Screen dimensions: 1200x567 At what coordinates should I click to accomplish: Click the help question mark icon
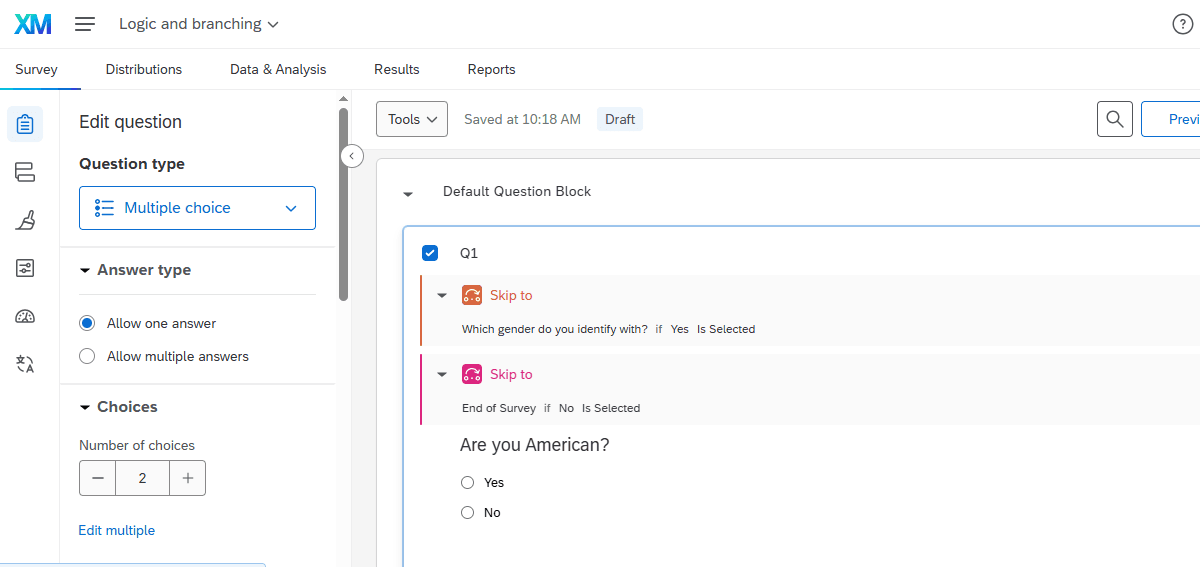(x=1182, y=24)
